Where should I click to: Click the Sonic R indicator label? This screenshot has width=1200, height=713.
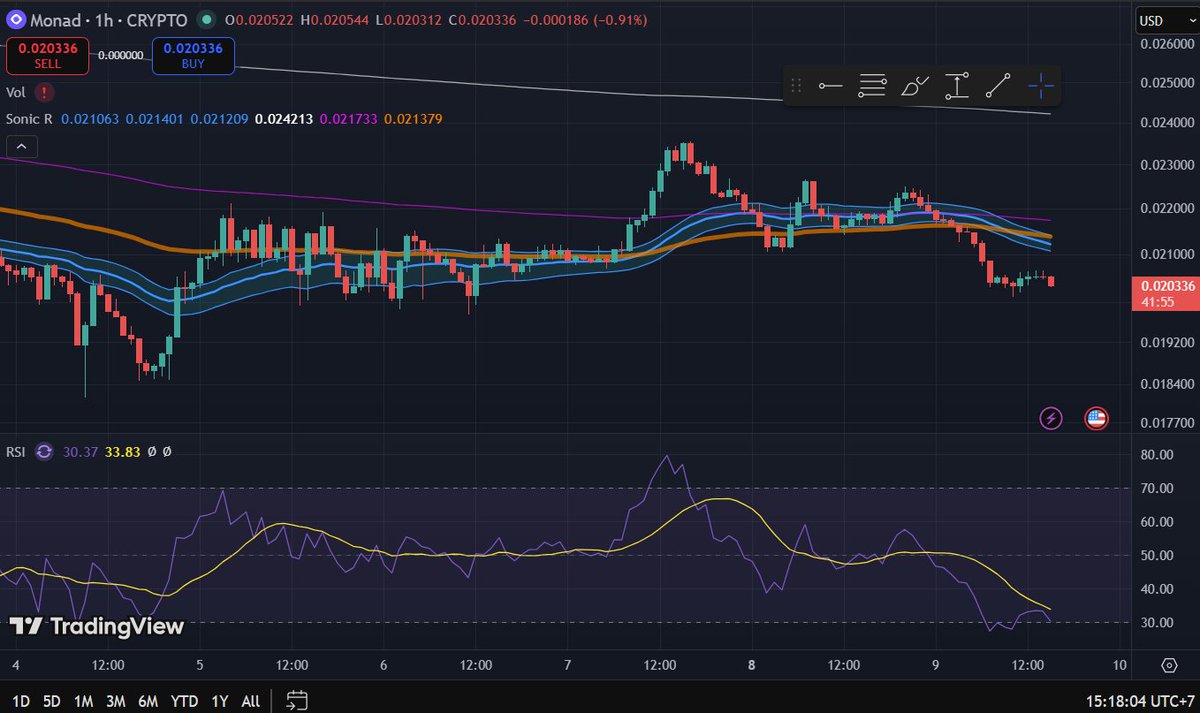[30, 119]
